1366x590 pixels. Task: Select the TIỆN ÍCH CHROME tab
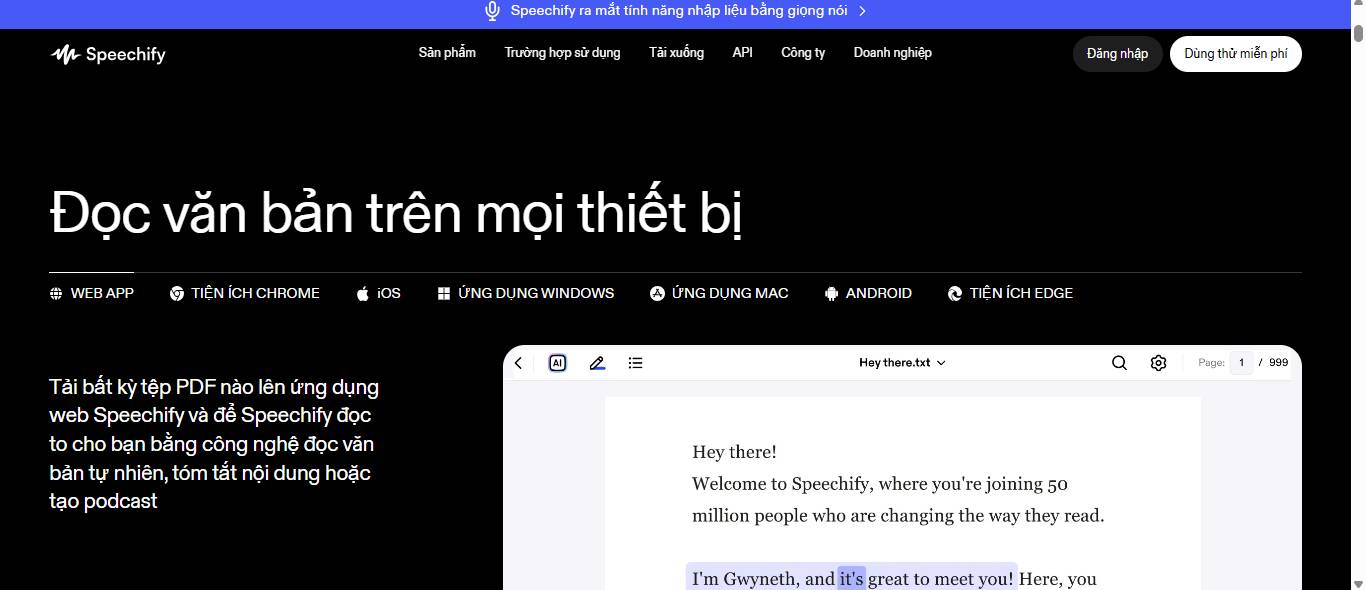tap(245, 293)
